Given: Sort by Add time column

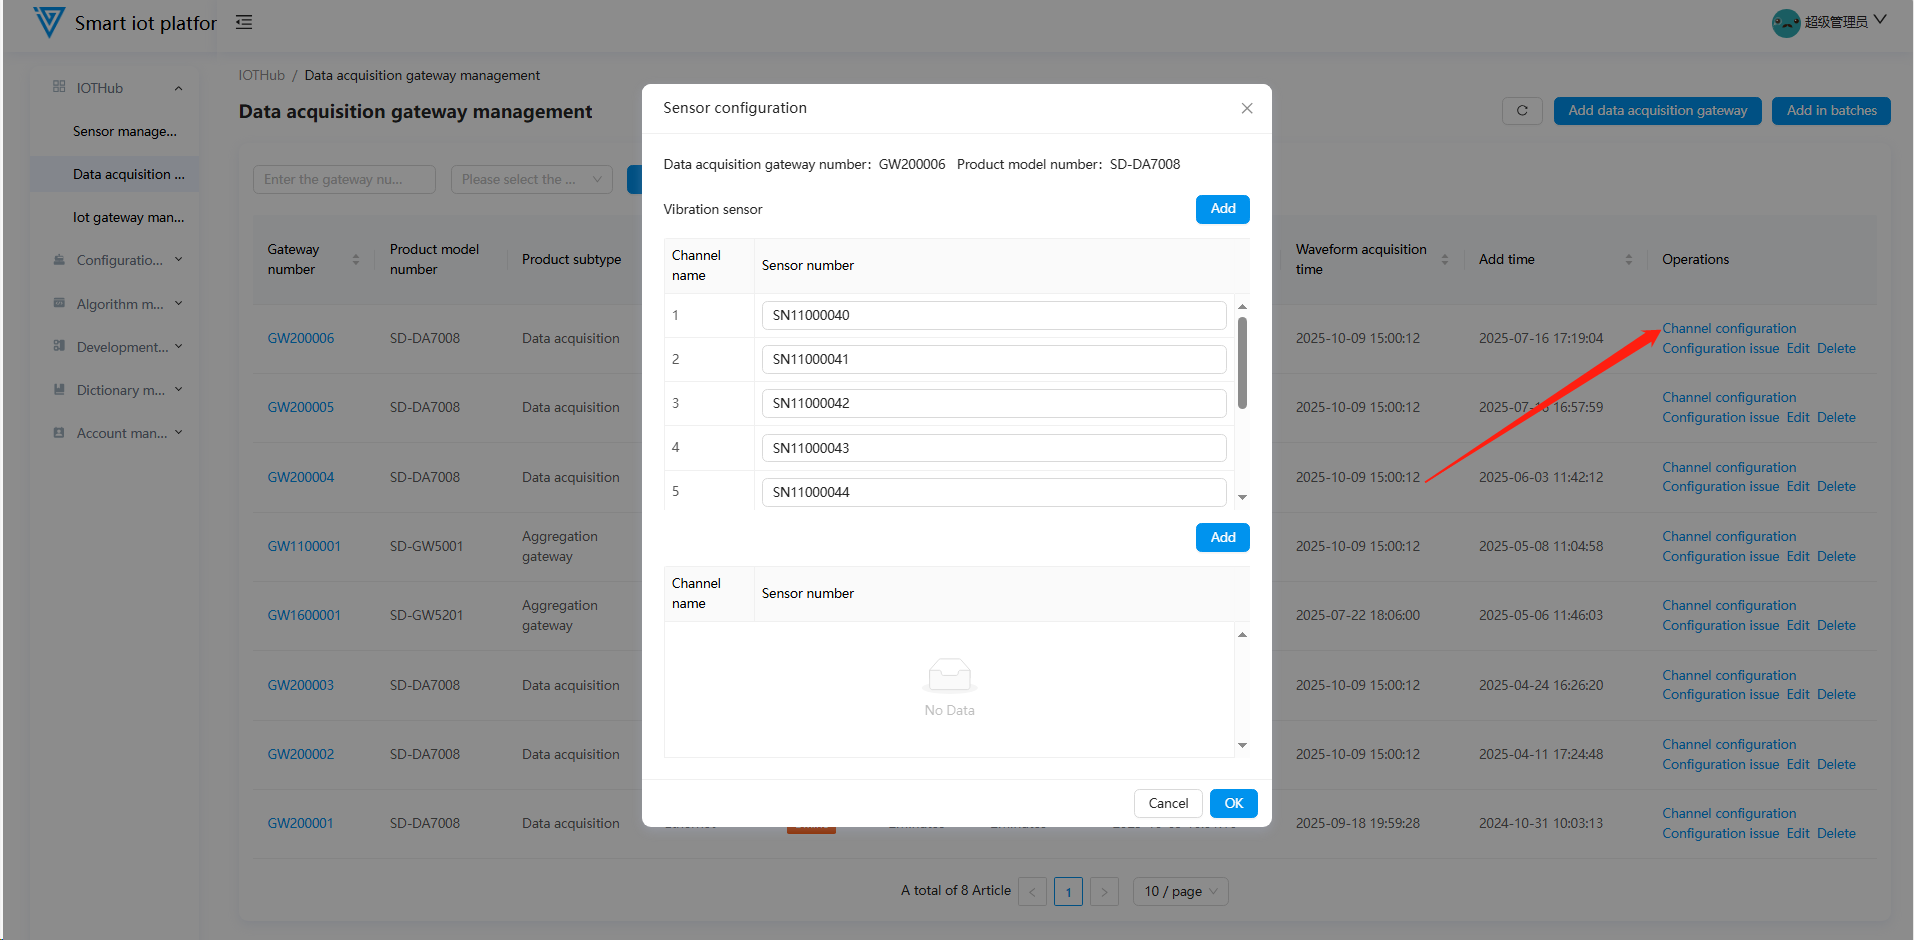Looking at the screenshot, I should click(x=1628, y=260).
